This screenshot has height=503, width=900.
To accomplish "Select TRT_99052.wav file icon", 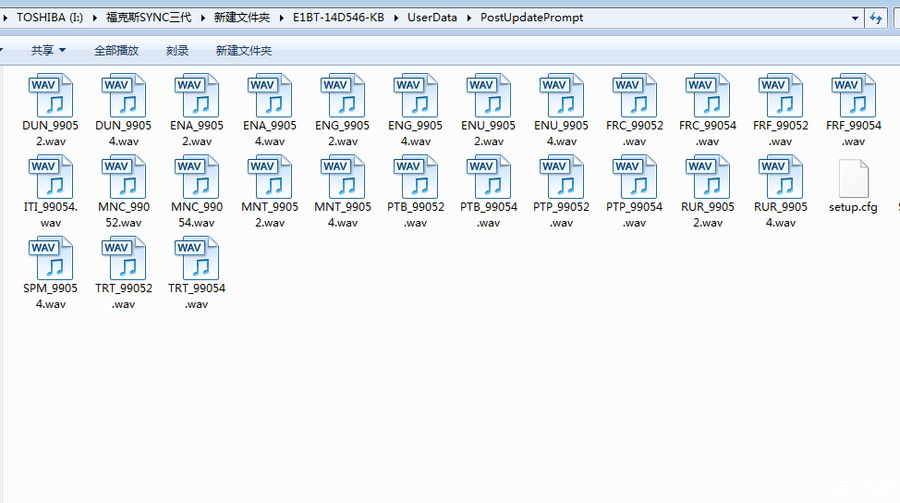I will pos(123,258).
